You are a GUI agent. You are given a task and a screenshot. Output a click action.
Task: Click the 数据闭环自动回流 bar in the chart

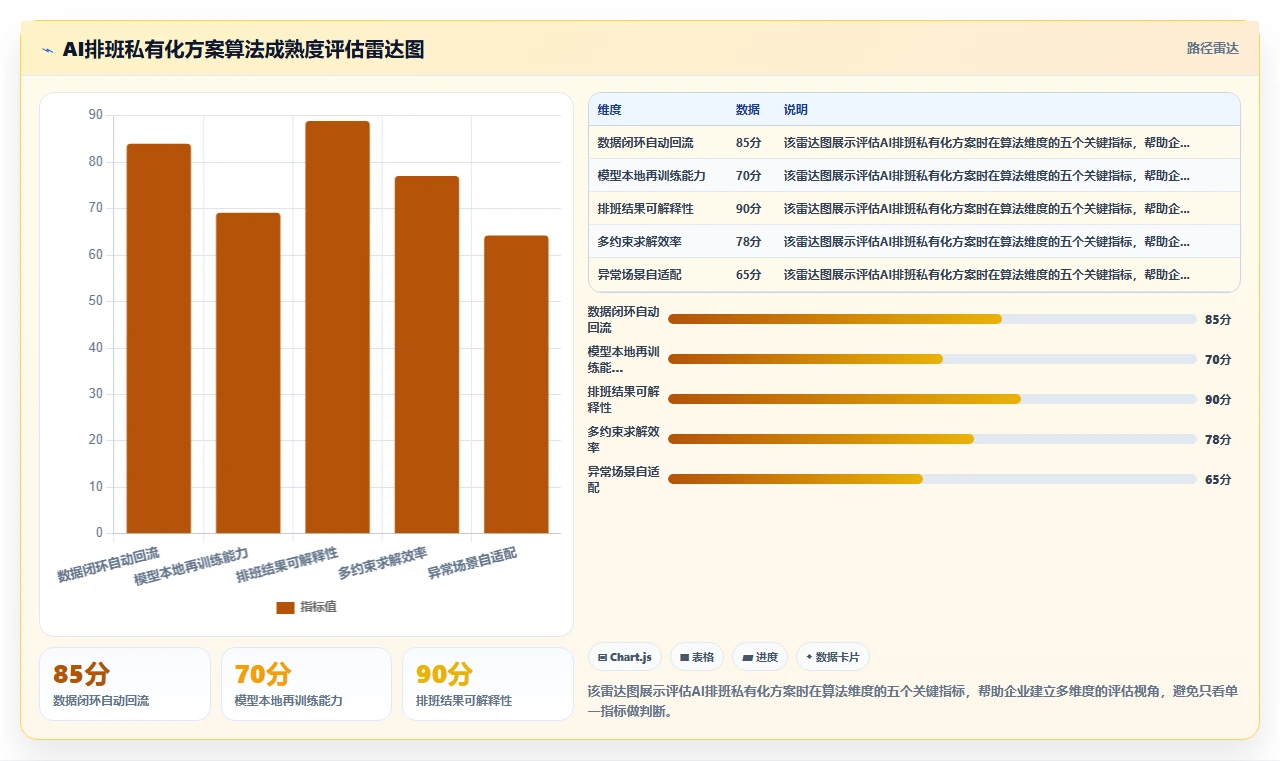click(159, 338)
